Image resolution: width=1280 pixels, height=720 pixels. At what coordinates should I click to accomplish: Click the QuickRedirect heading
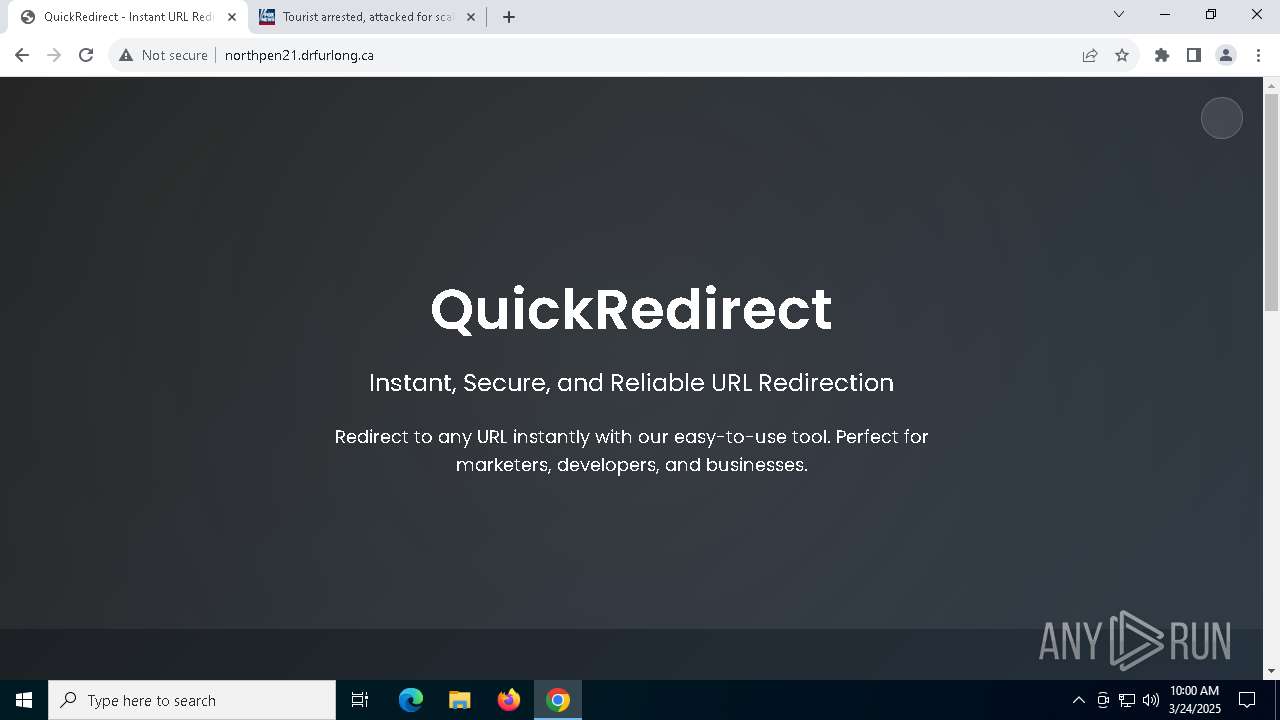(x=631, y=309)
